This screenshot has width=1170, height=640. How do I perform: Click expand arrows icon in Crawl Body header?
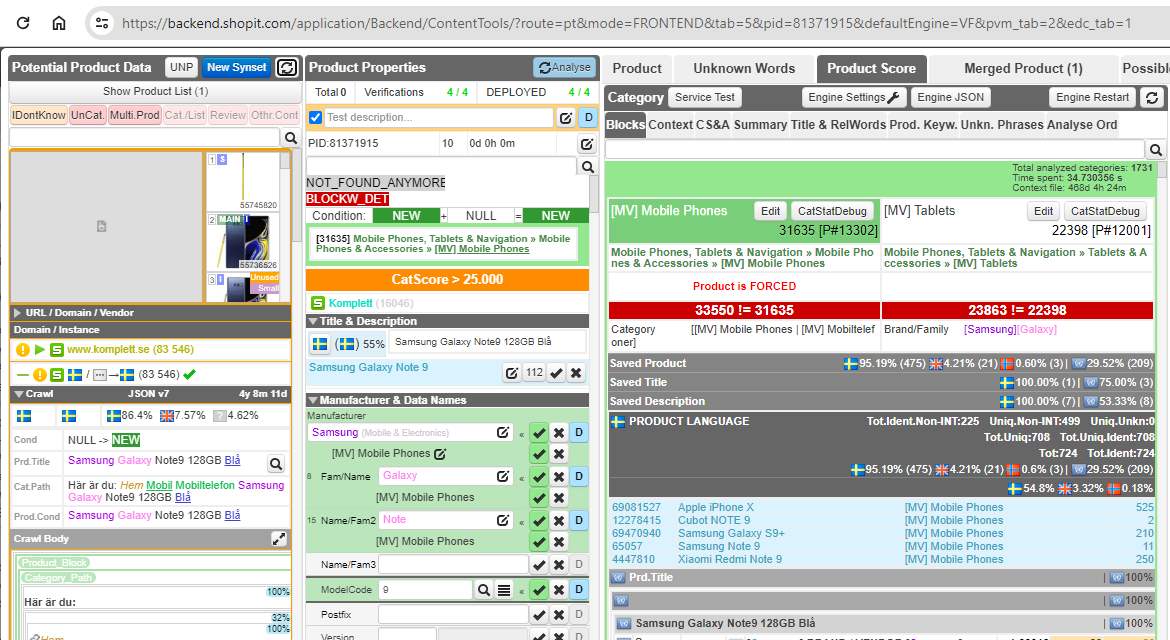(x=279, y=539)
